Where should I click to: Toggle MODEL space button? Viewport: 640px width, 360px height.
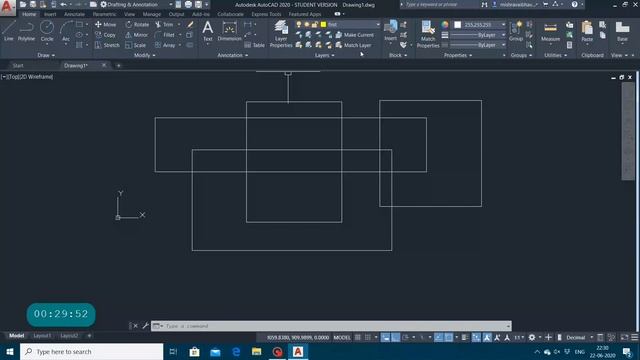coord(342,337)
